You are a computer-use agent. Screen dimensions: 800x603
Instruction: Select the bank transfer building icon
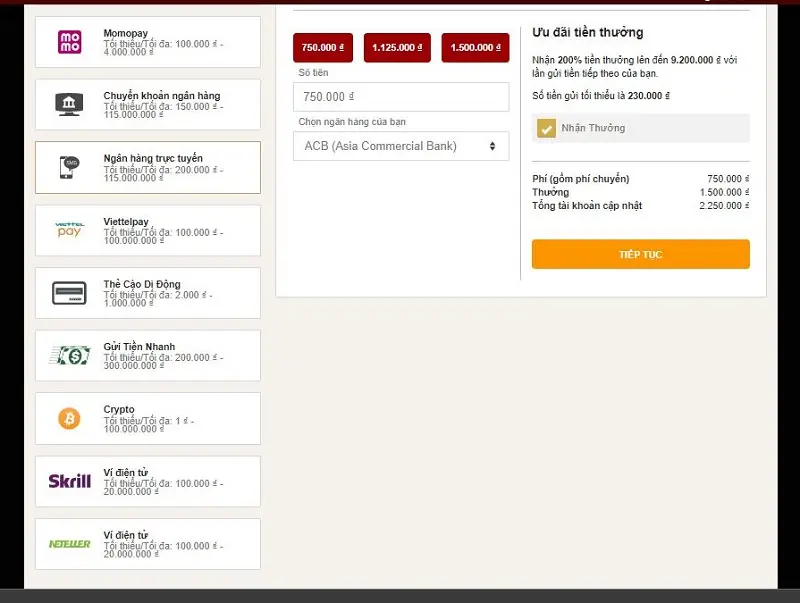[x=70, y=104]
